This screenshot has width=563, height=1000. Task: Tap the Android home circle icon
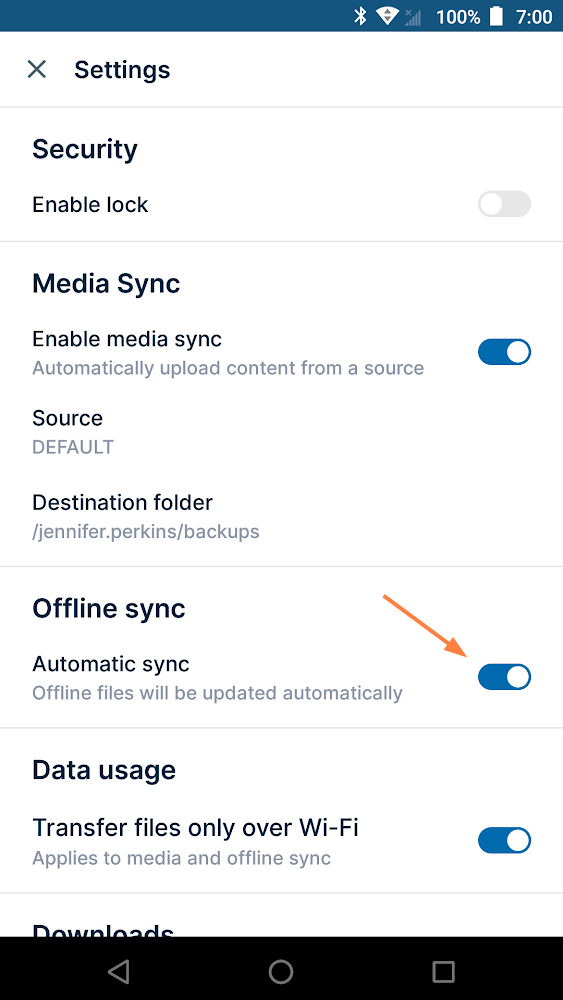[x=281, y=971]
